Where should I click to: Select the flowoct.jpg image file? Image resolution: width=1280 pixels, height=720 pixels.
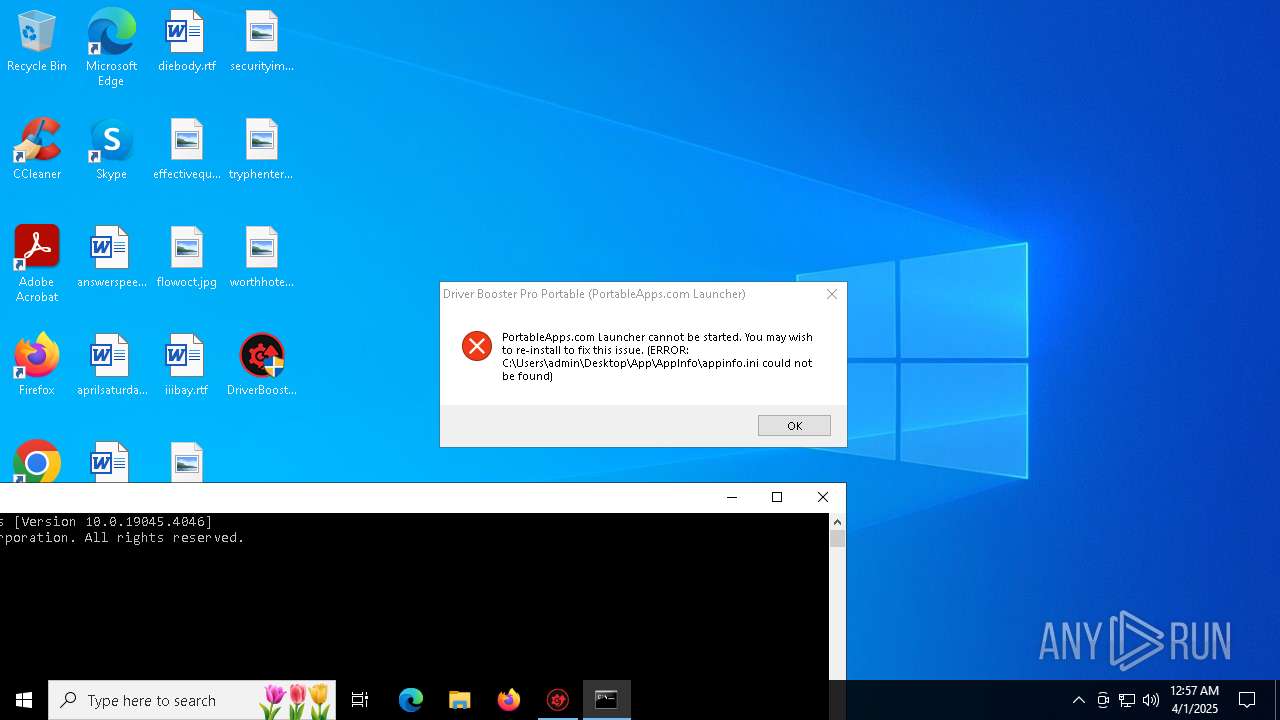click(x=186, y=258)
